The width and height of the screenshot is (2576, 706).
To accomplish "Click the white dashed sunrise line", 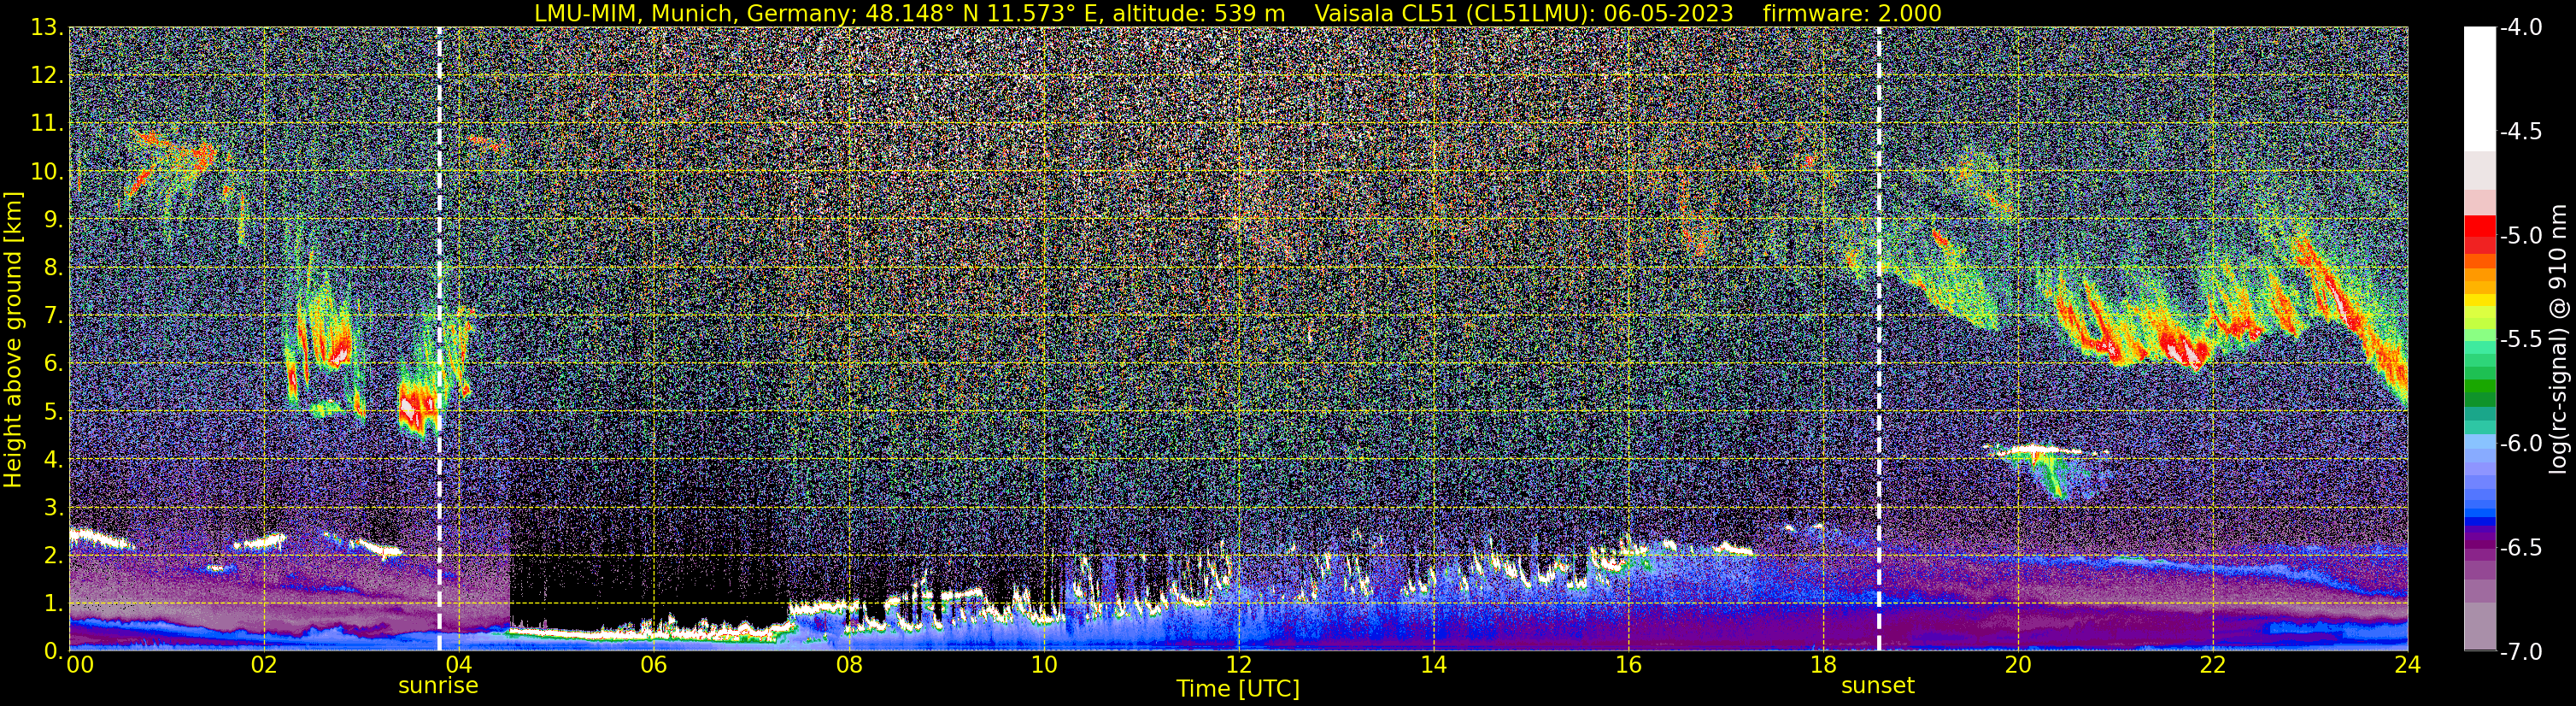I will [439, 339].
